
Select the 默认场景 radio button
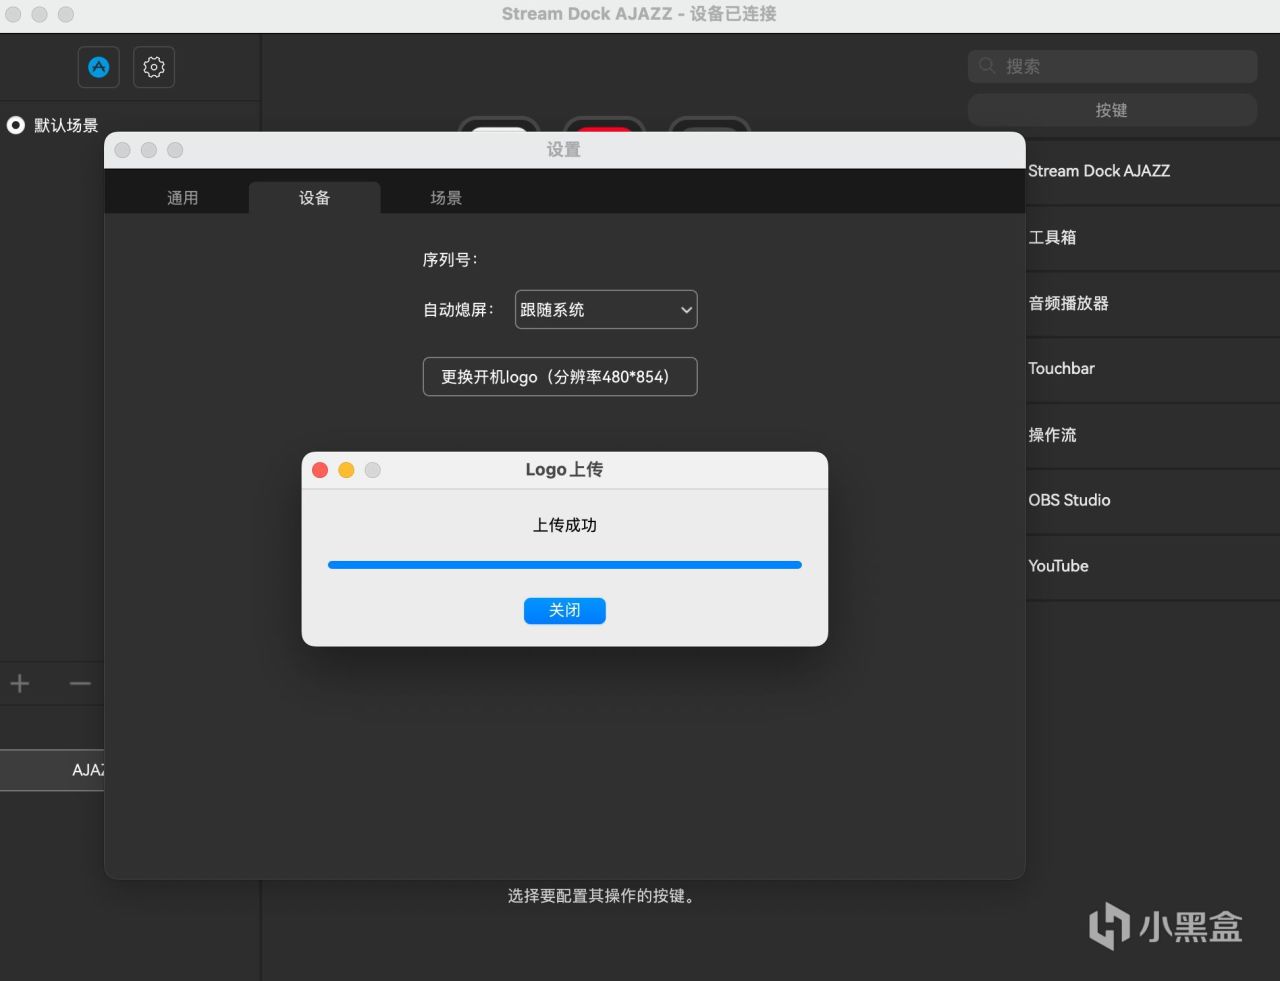[16, 125]
